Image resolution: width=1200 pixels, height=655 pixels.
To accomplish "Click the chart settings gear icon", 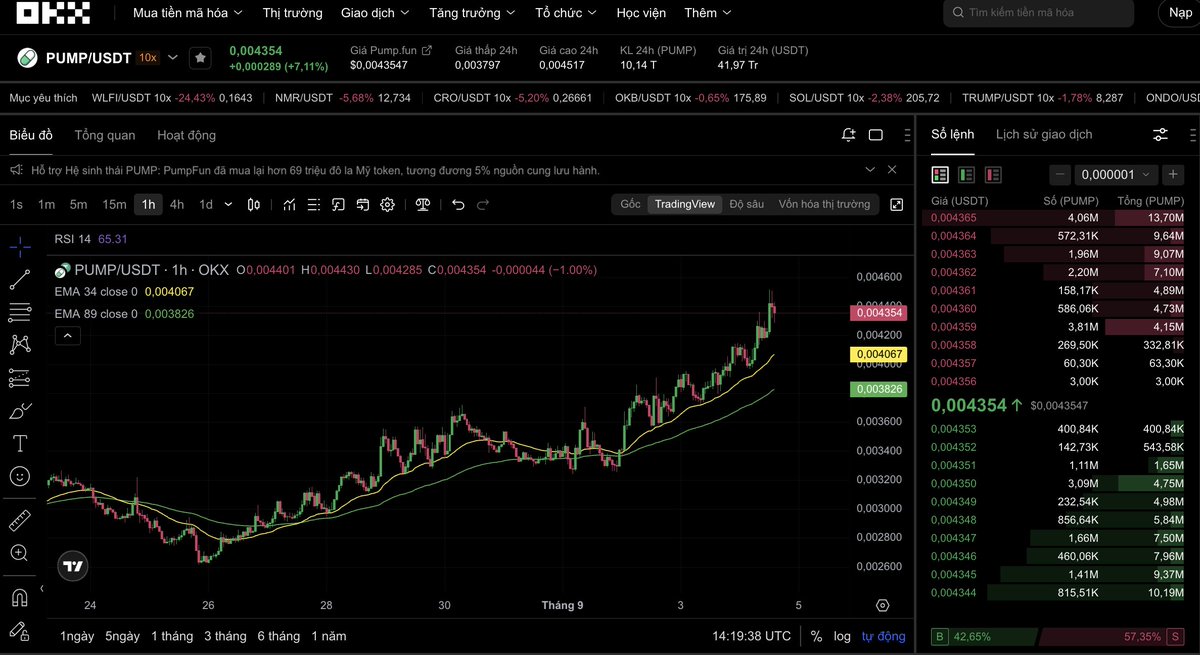I will coord(387,204).
